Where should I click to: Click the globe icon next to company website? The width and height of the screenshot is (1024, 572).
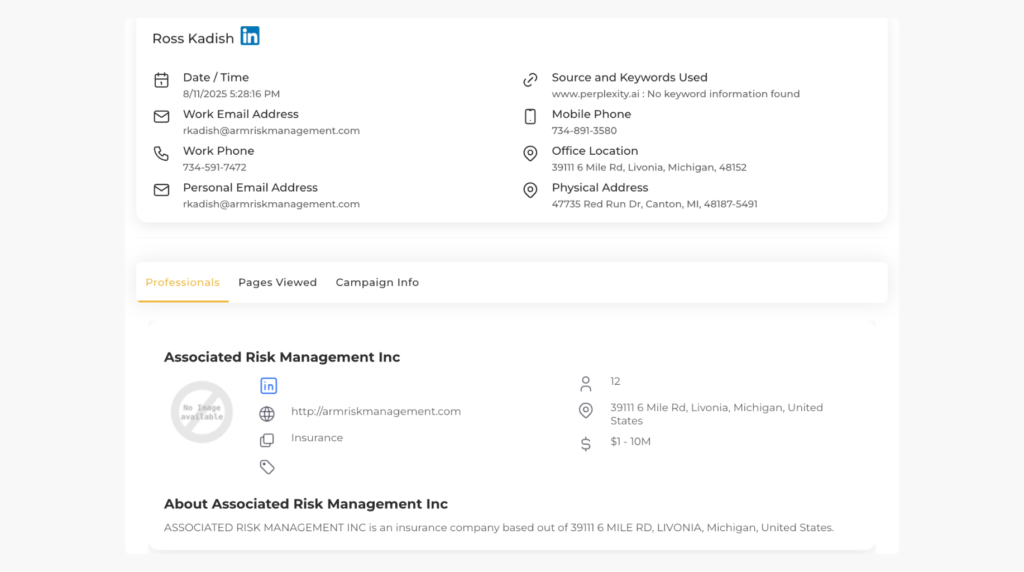click(x=267, y=414)
